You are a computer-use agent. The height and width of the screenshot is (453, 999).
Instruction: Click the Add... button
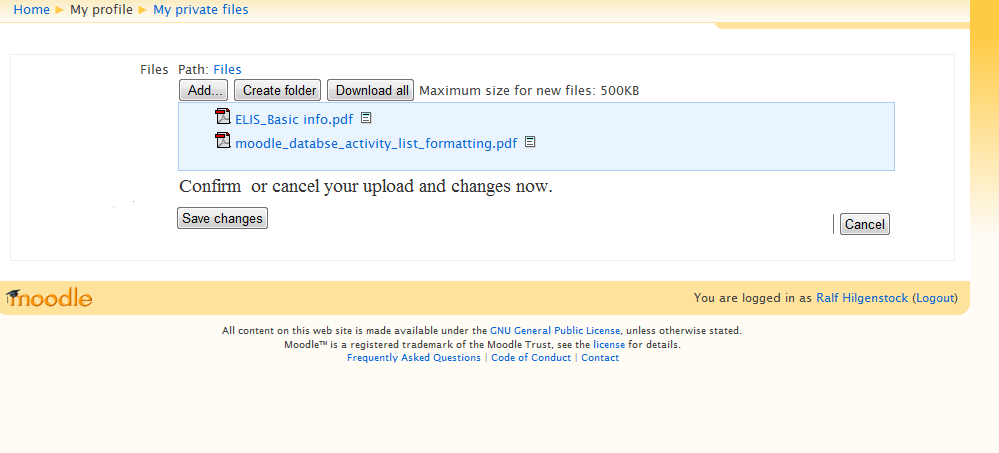pyautogui.click(x=204, y=90)
